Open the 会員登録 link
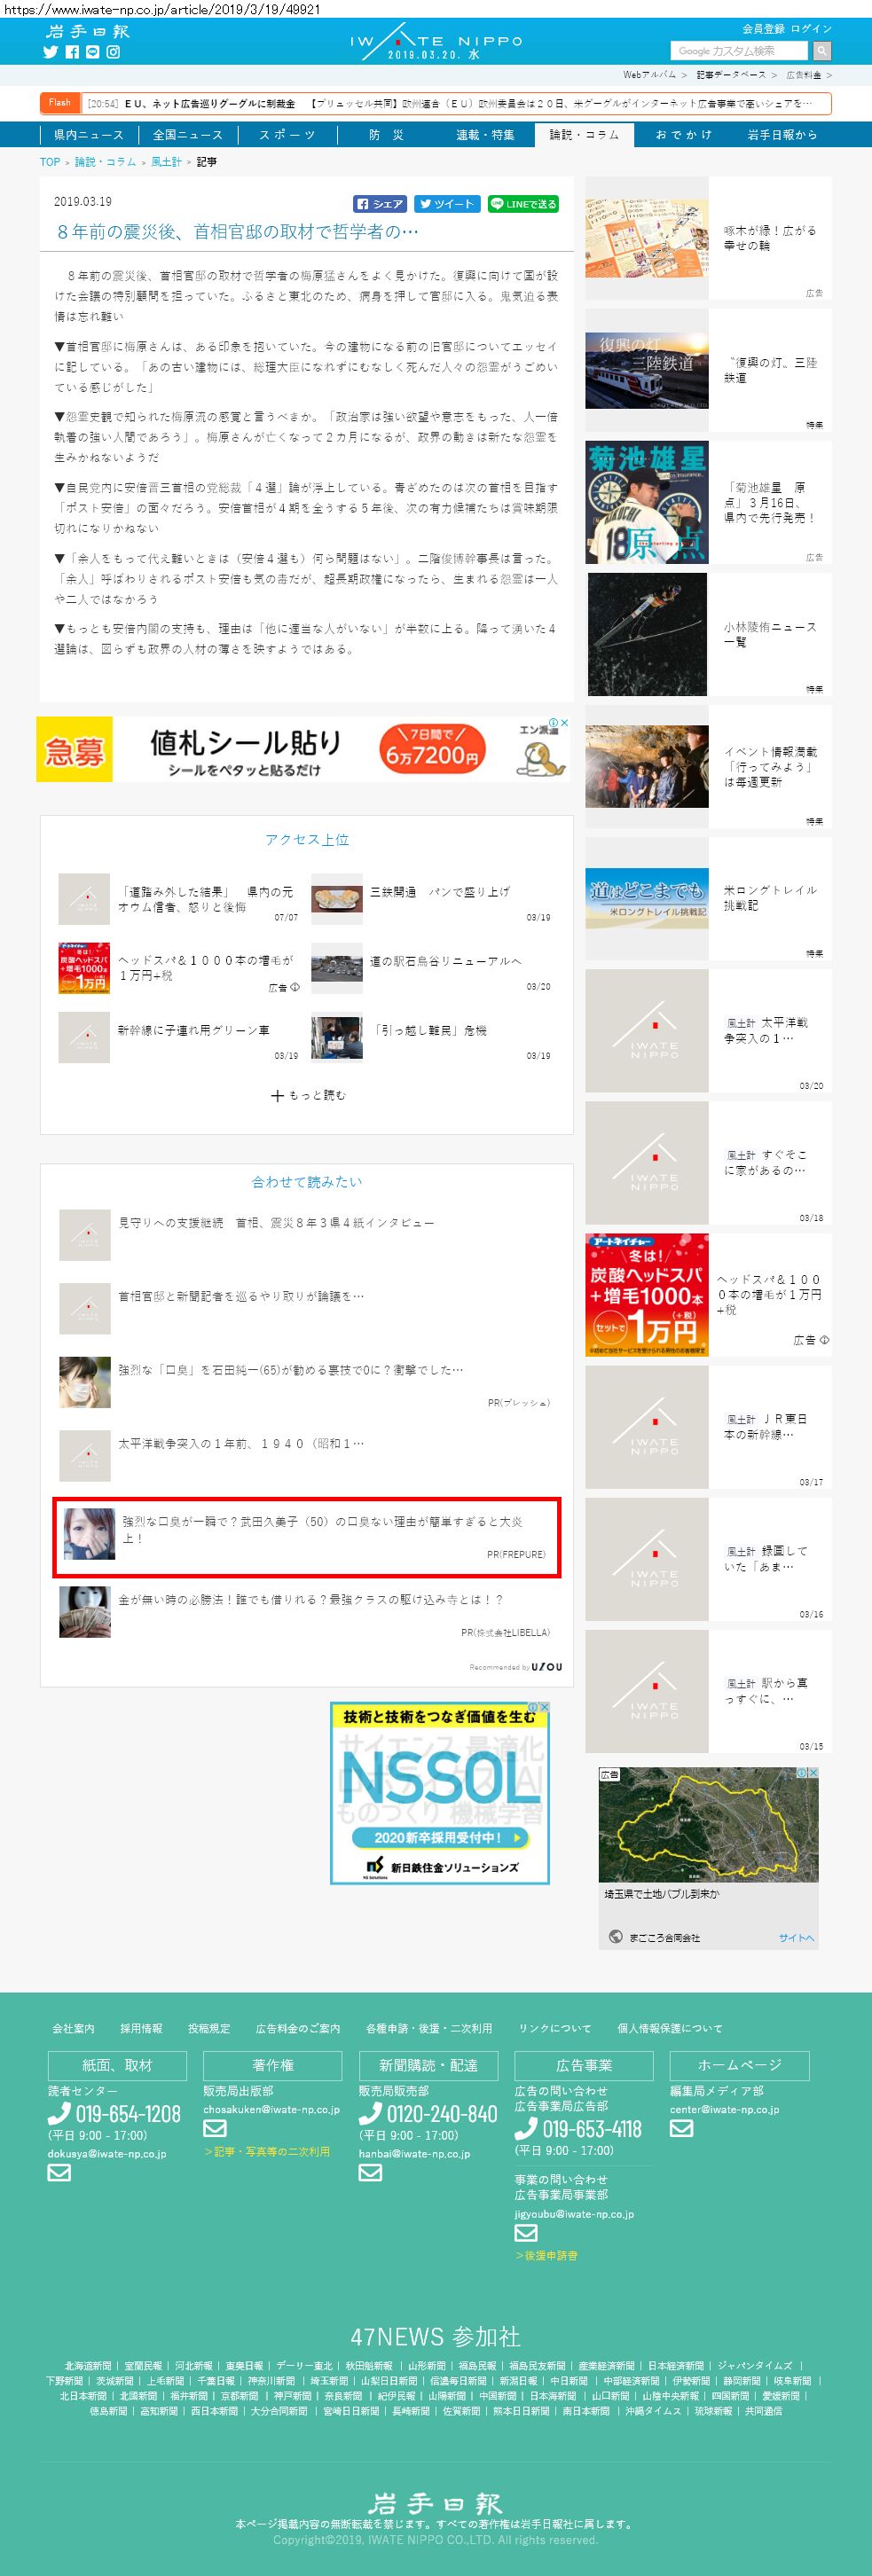872x2576 pixels. click(x=762, y=28)
